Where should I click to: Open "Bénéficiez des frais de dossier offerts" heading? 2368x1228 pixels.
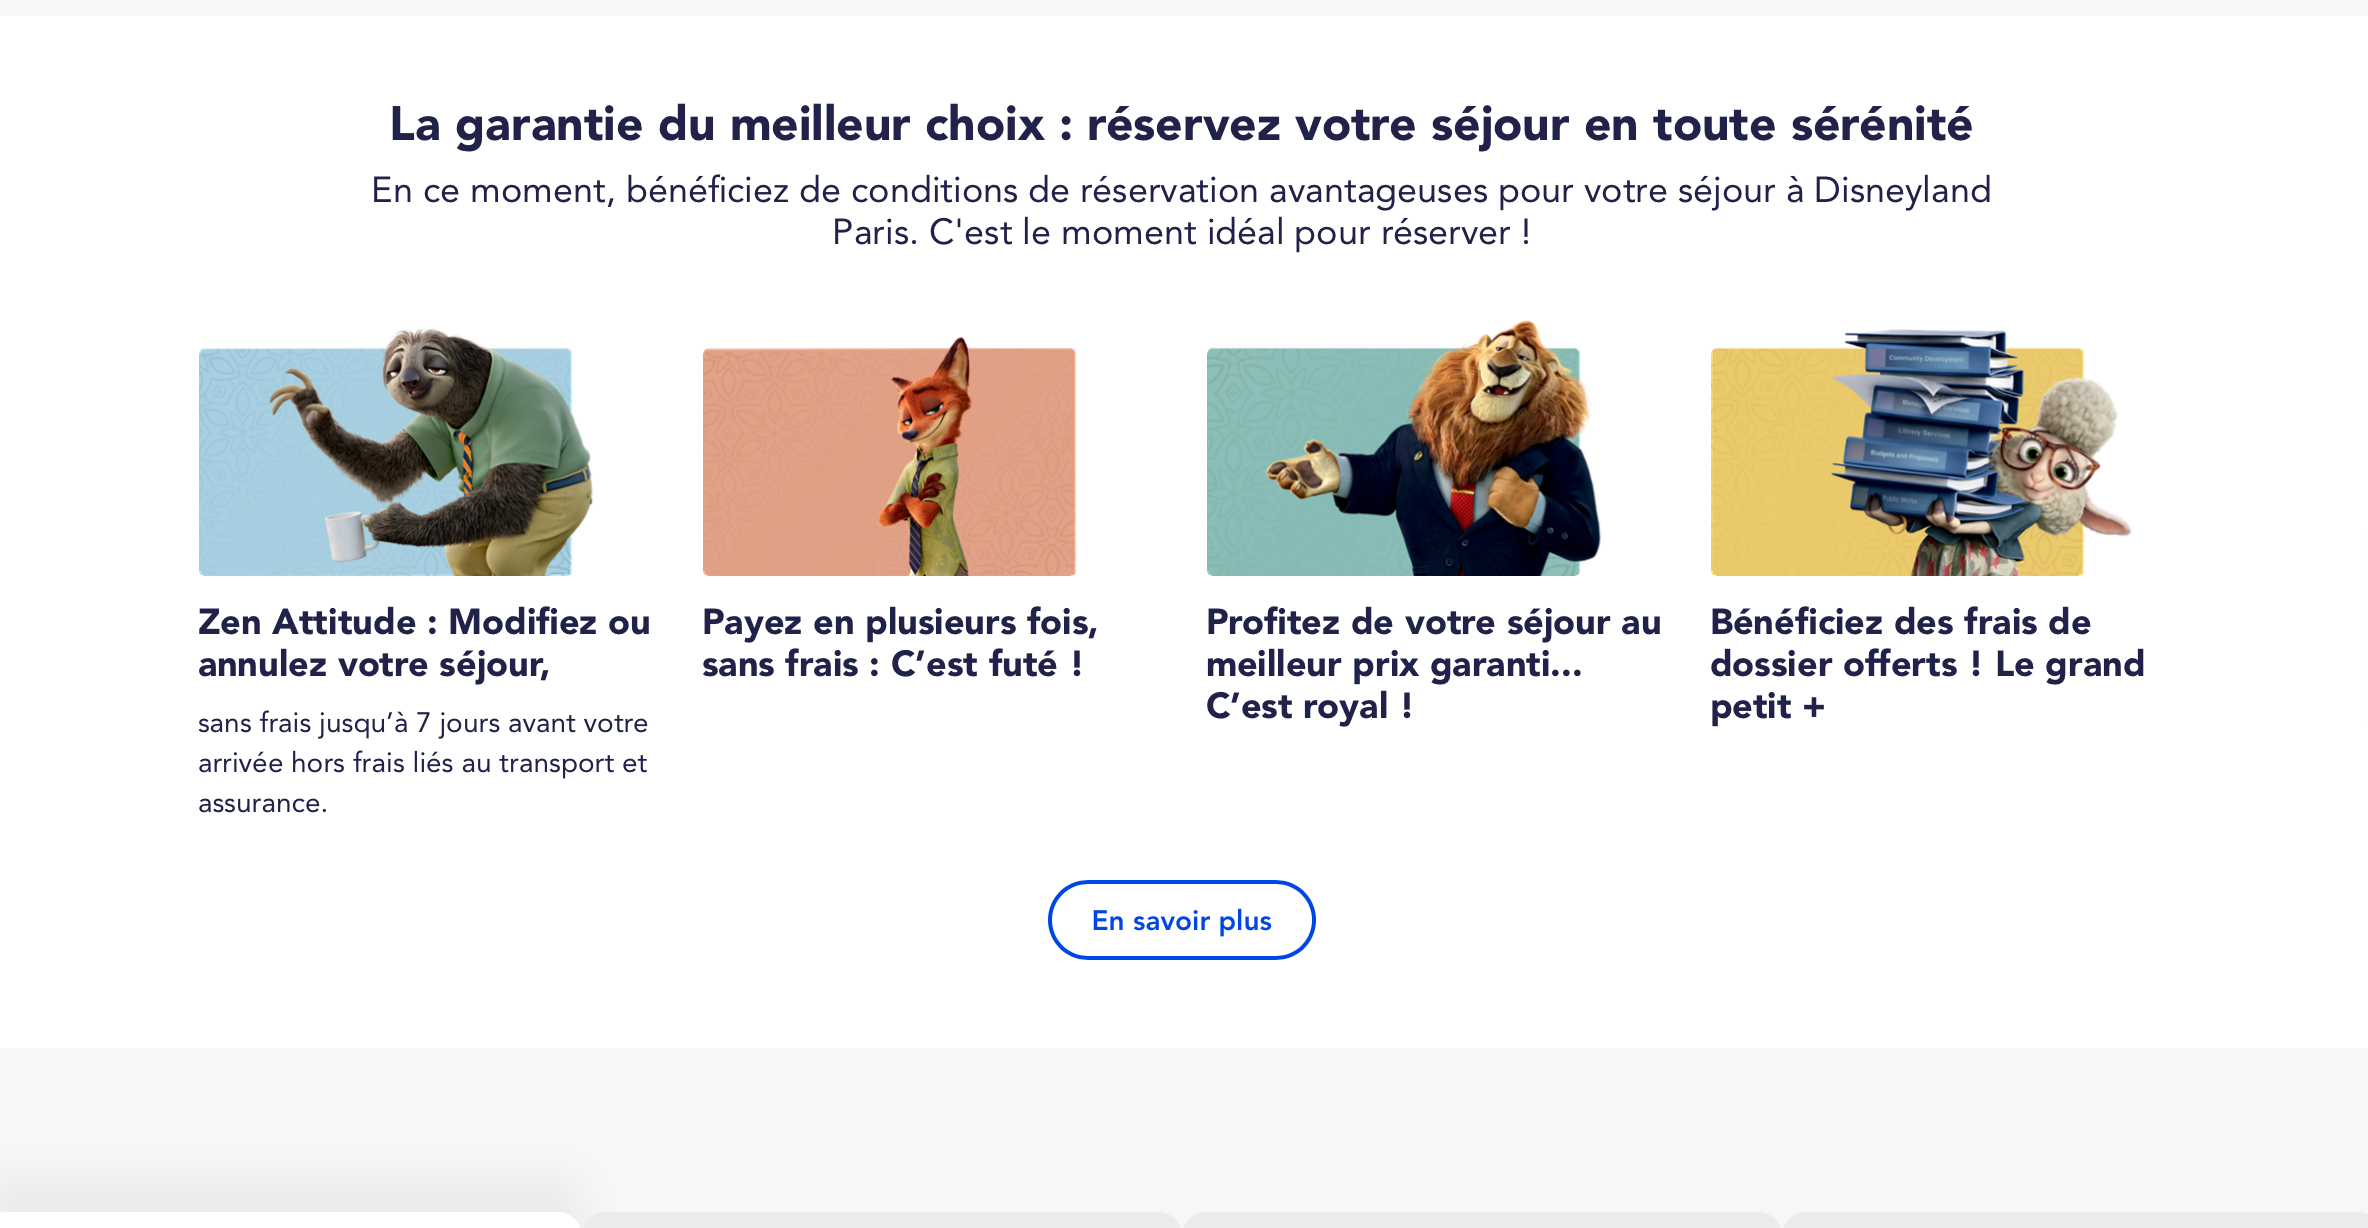tap(1927, 664)
